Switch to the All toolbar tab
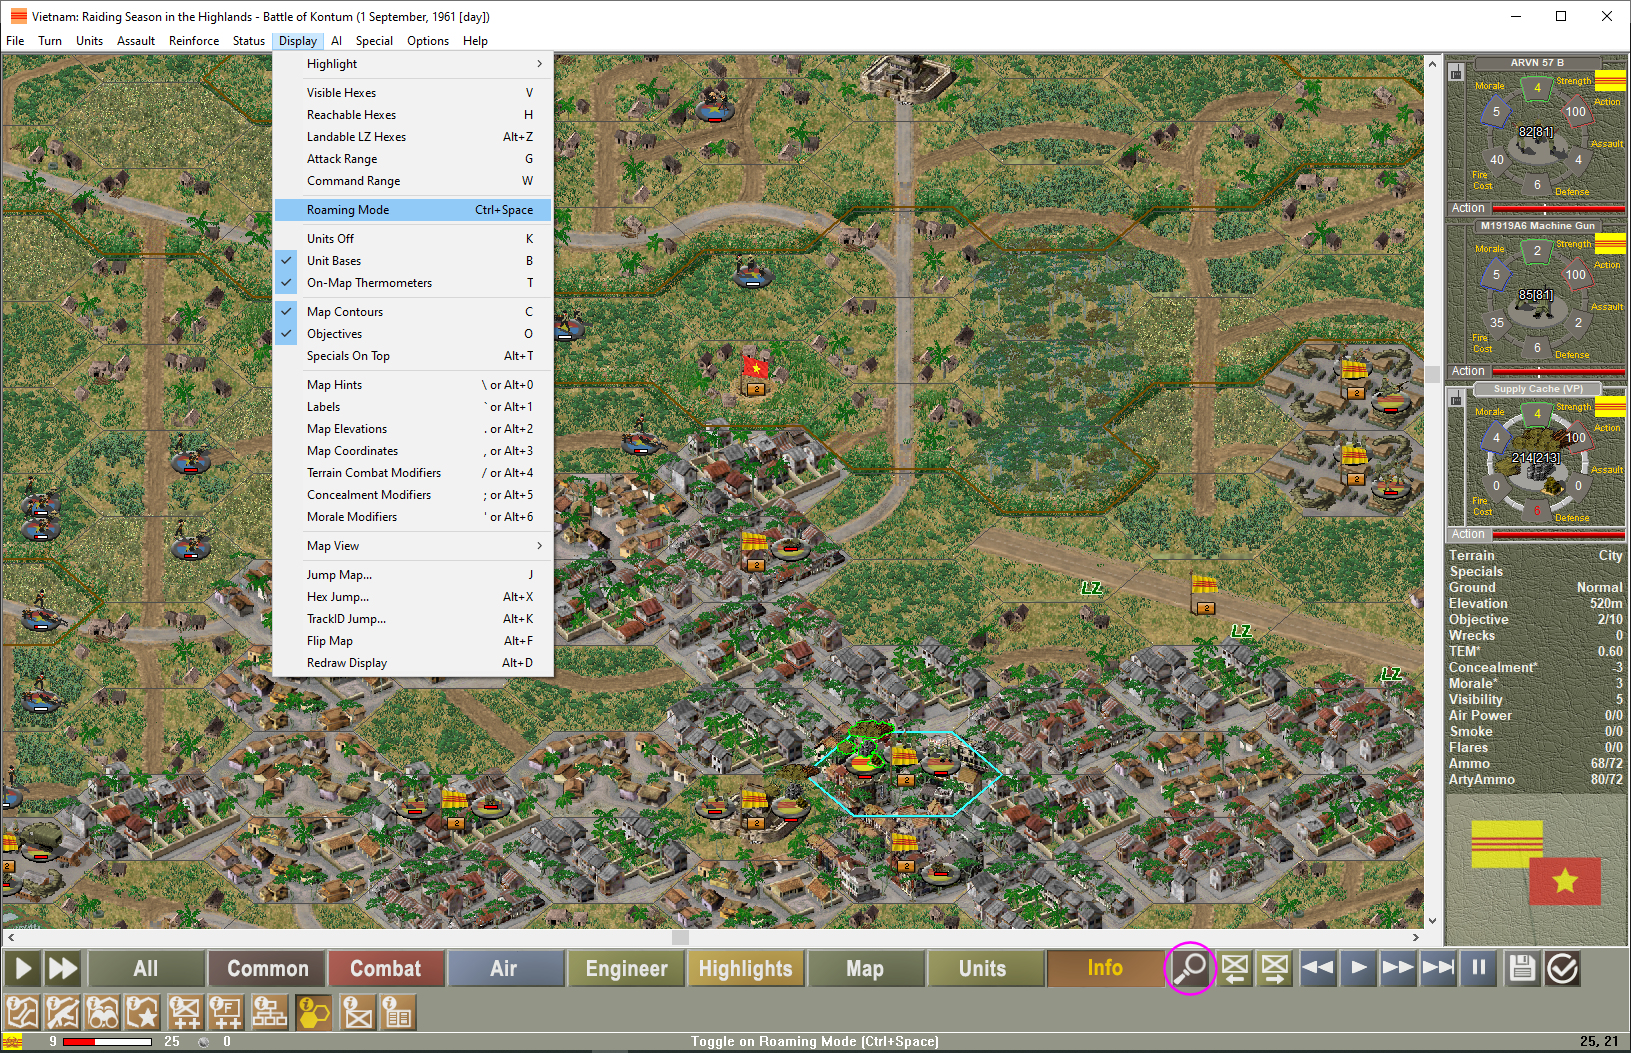1631x1053 pixels. 146,968
